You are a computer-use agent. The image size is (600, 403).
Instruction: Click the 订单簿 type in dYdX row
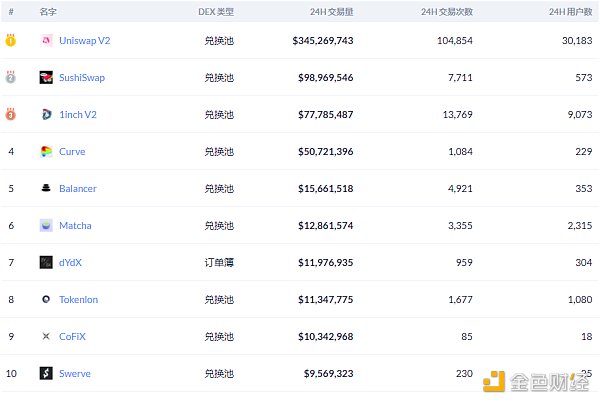point(219,263)
